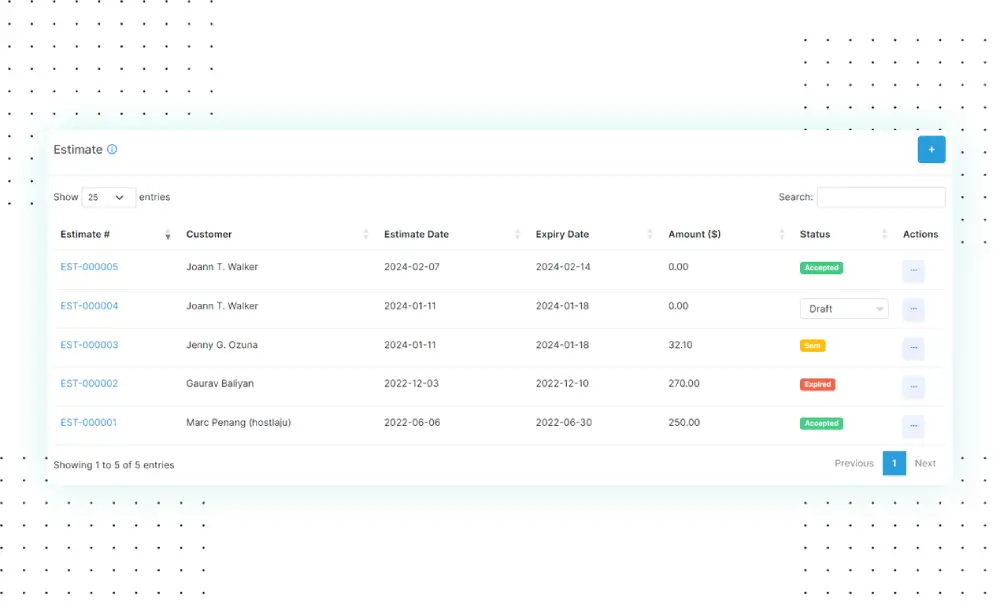Click the blue plus icon to add estimate
1000x614 pixels.
[931, 149]
